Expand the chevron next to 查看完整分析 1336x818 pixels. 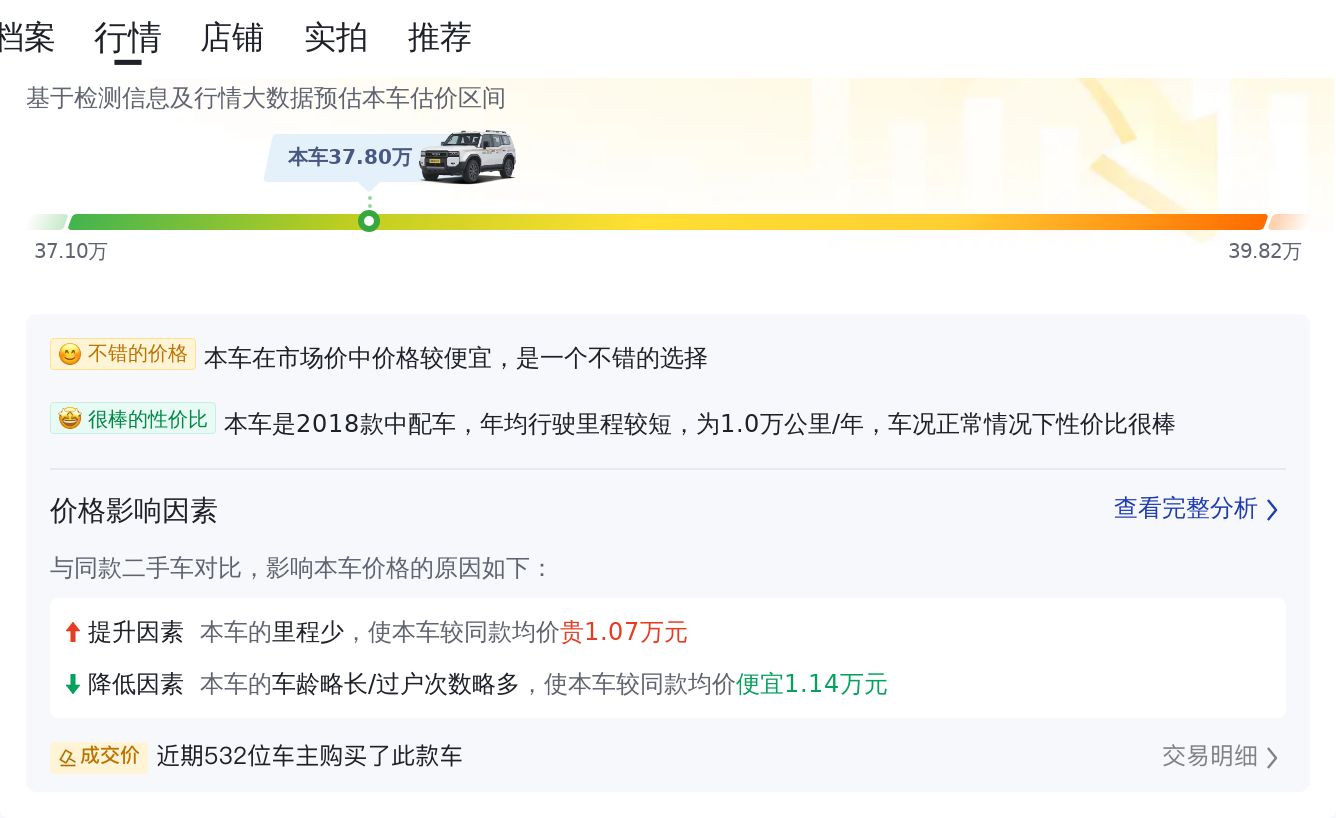(1272, 510)
